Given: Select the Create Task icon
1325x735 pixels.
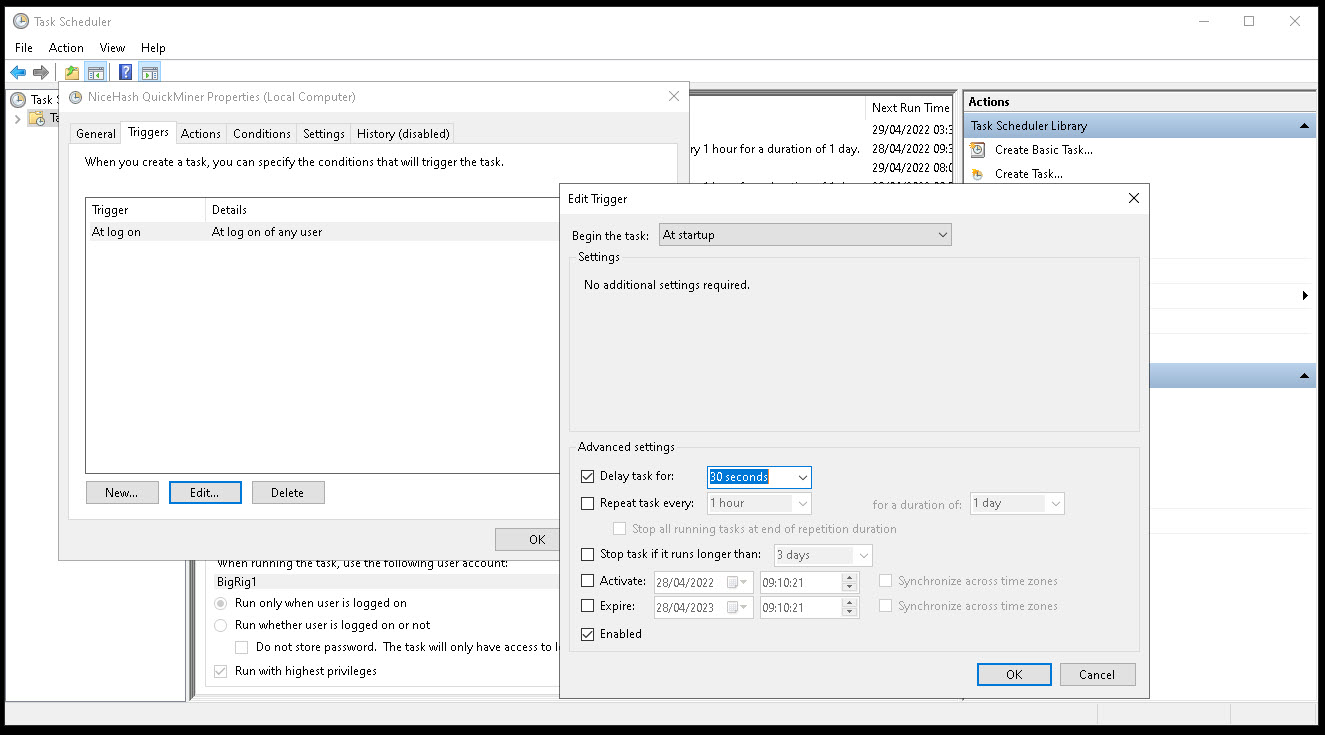Looking at the screenshot, I should 977,173.
